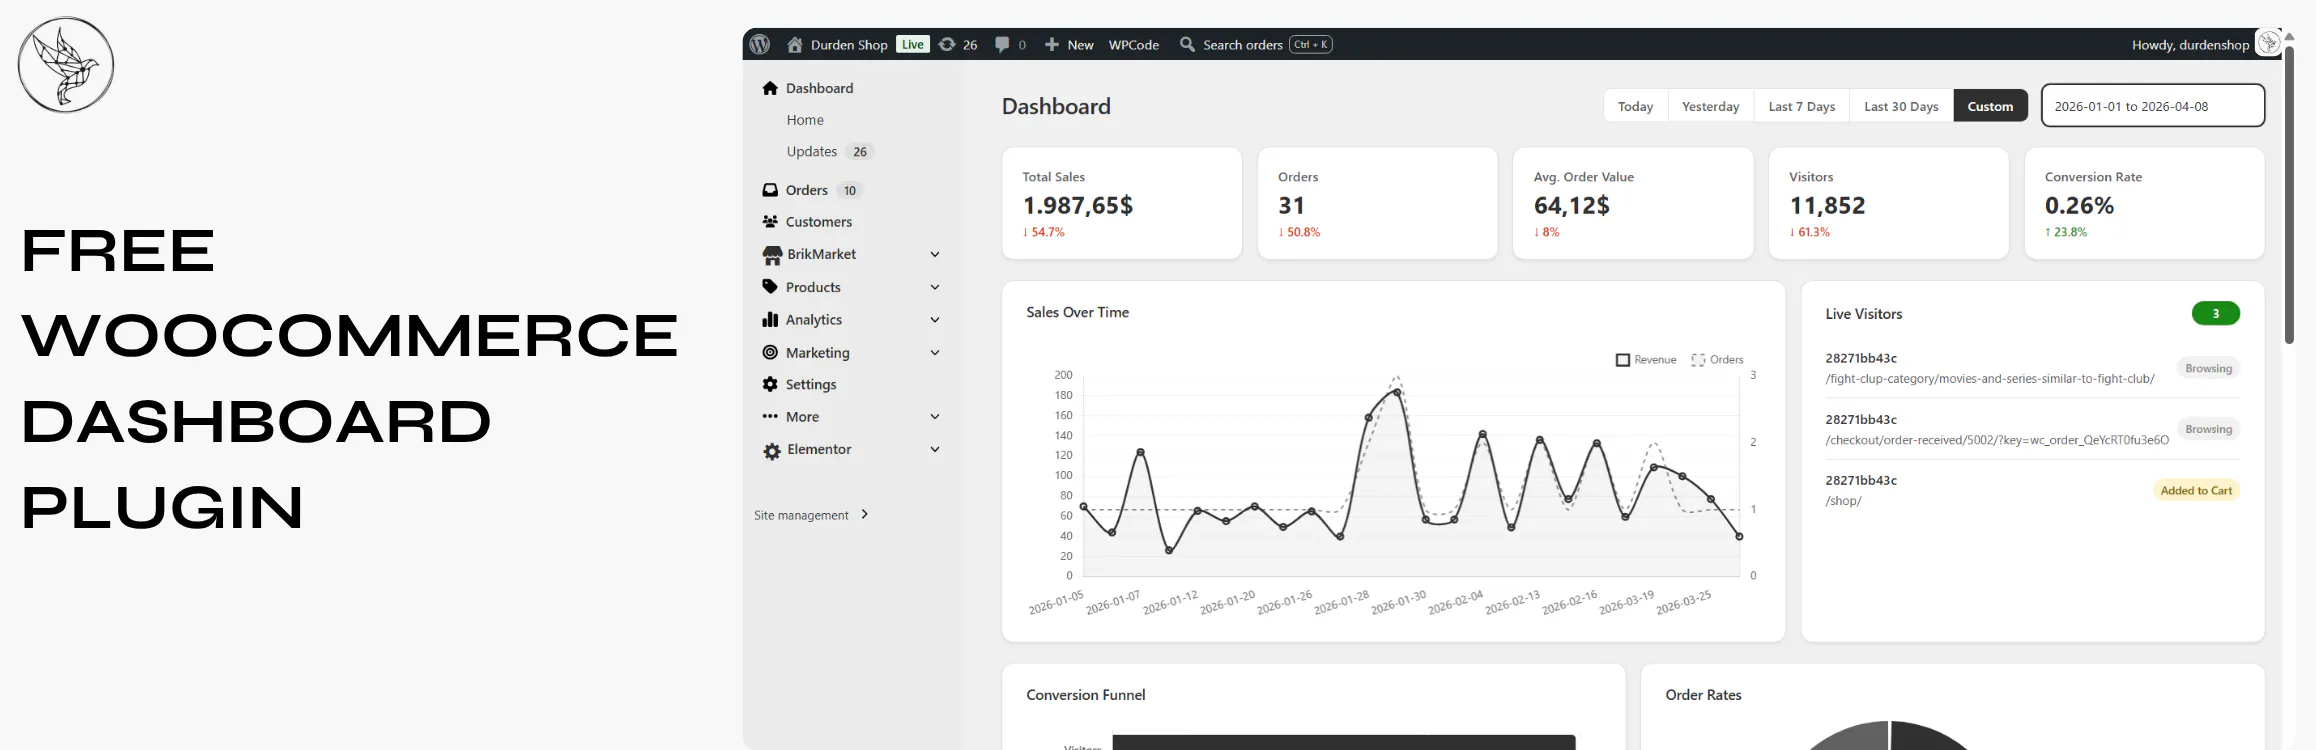The width and height of the screenshot is (2316, 750).
Task: Open the Customers menu link
Action: click(x=819, y=222)
